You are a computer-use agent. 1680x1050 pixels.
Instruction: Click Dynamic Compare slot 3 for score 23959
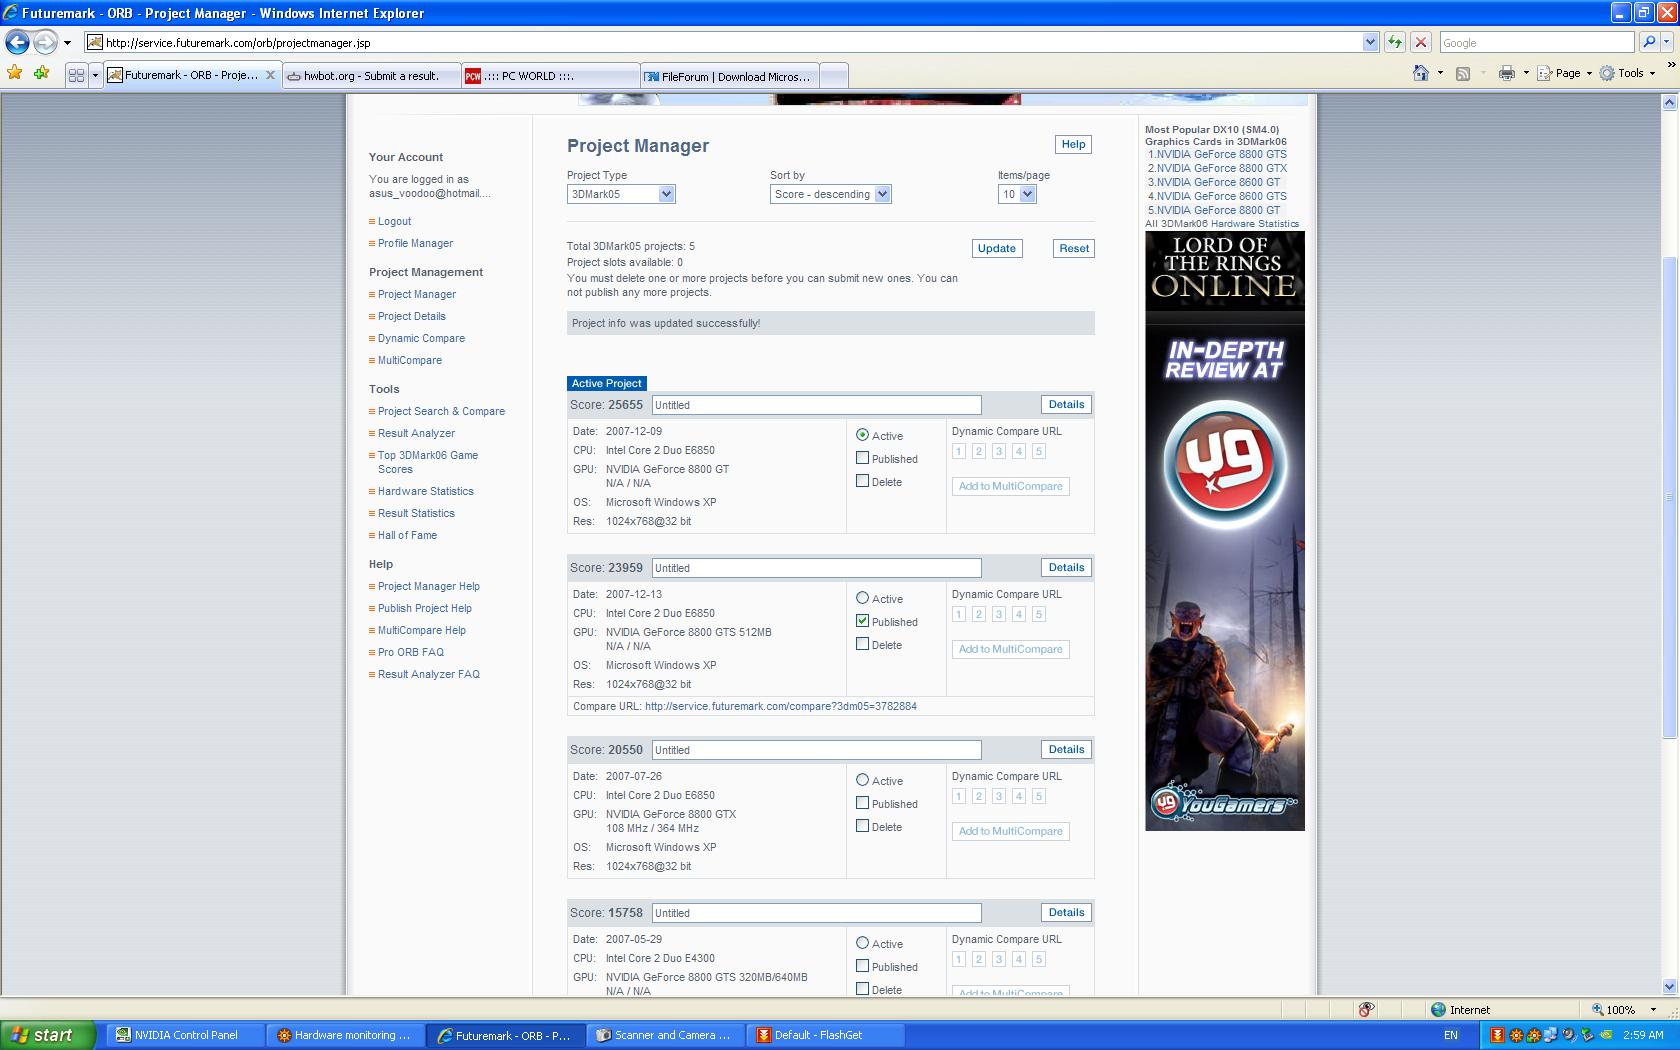click(998, 614)
